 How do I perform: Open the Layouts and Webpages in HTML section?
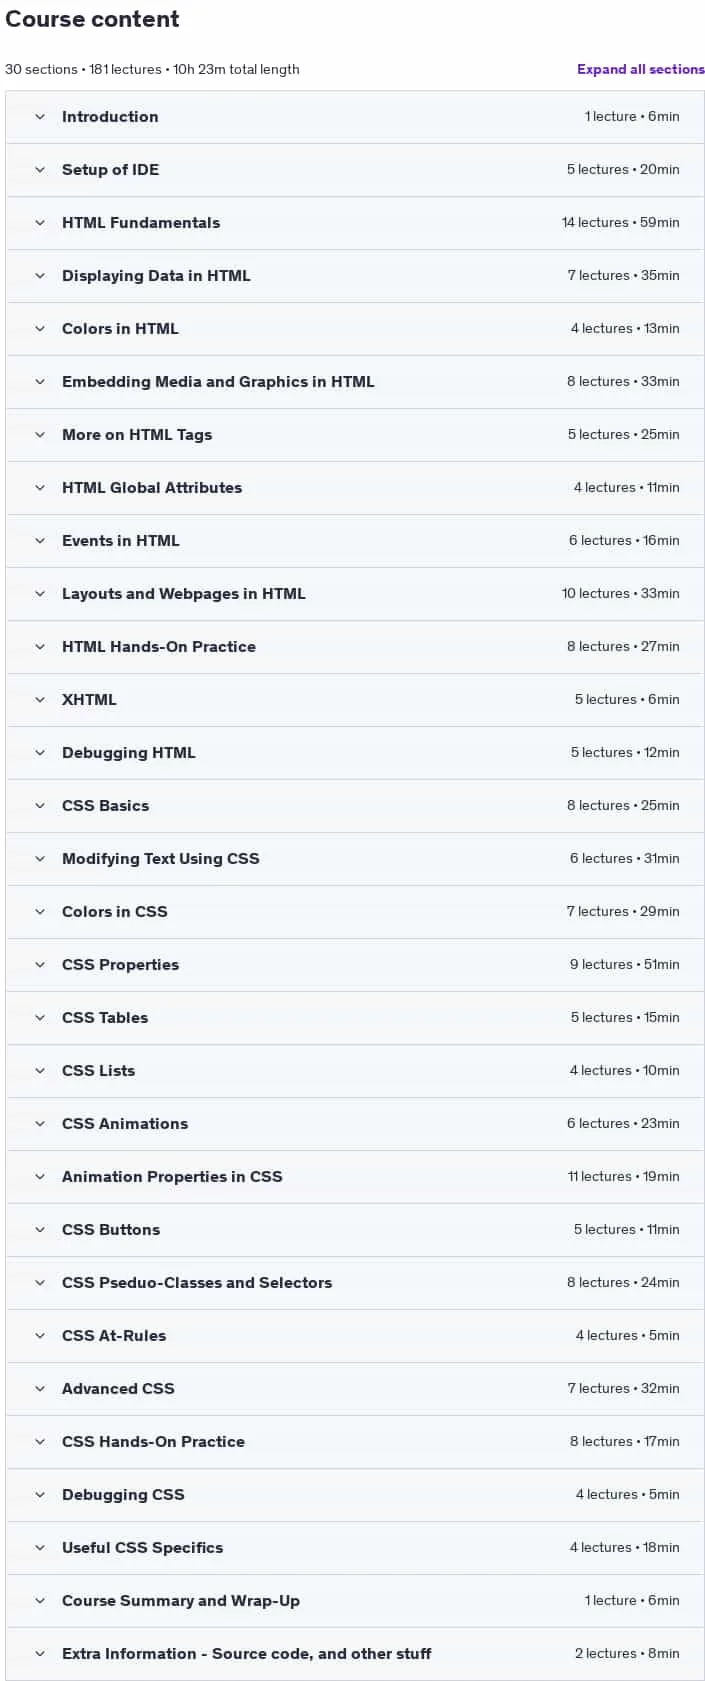tap(355, 594)
